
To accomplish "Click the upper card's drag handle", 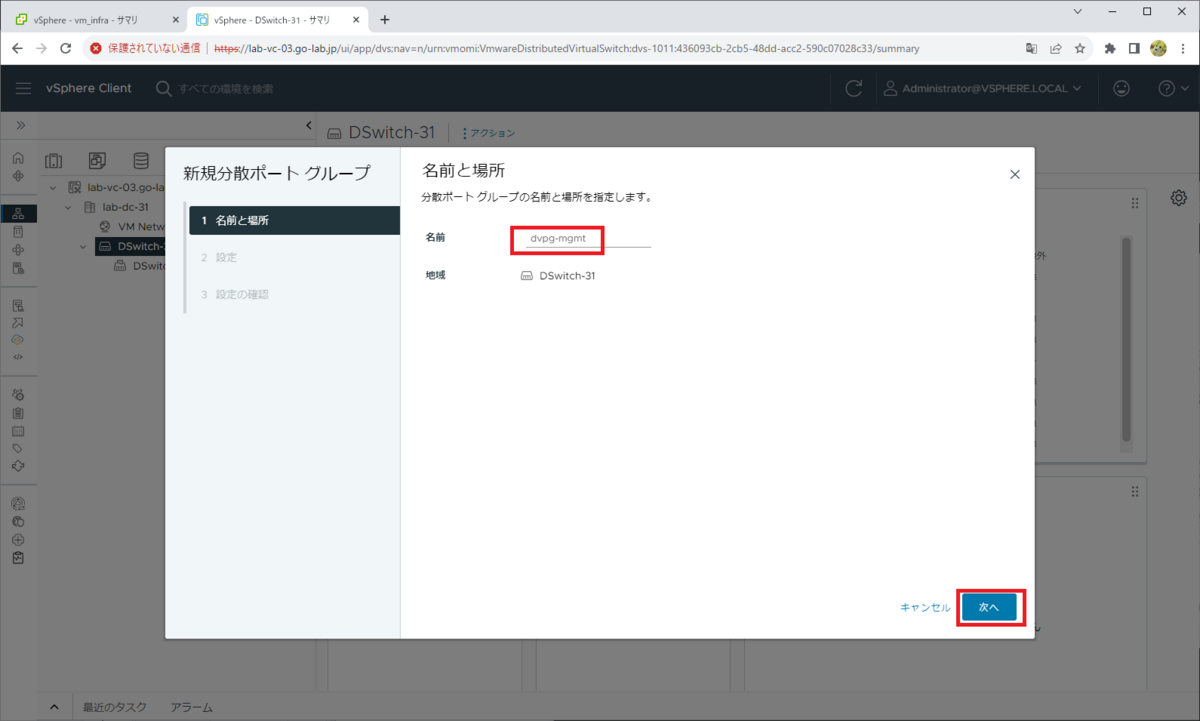I will [x=1135, y=203].
